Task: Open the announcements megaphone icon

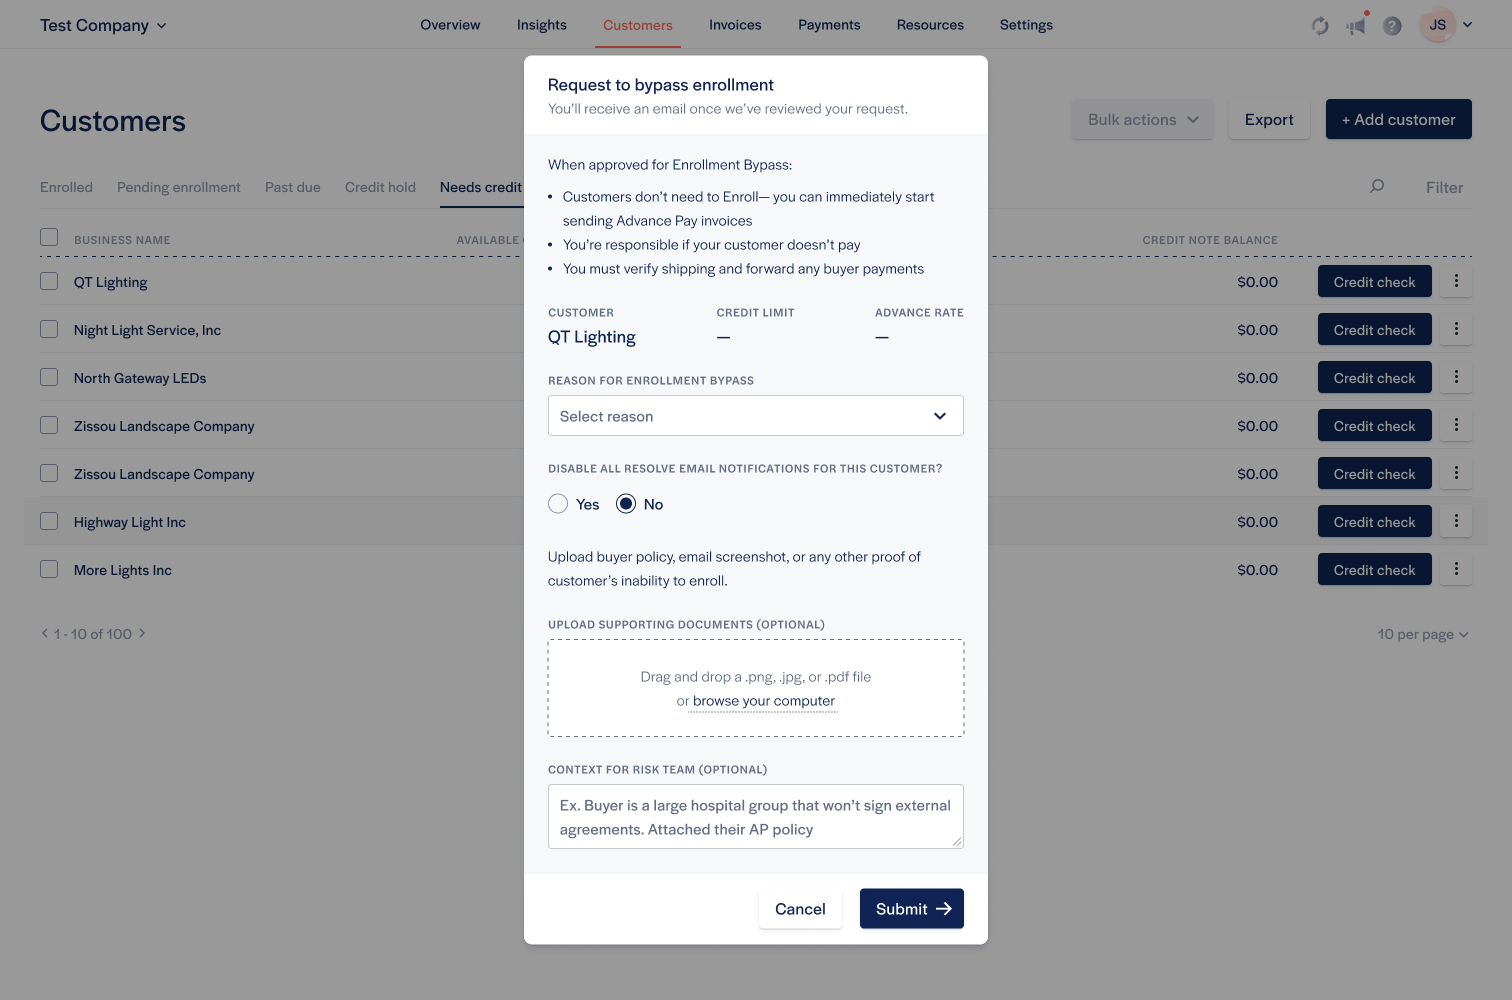Action: (x=1356, y=26)
